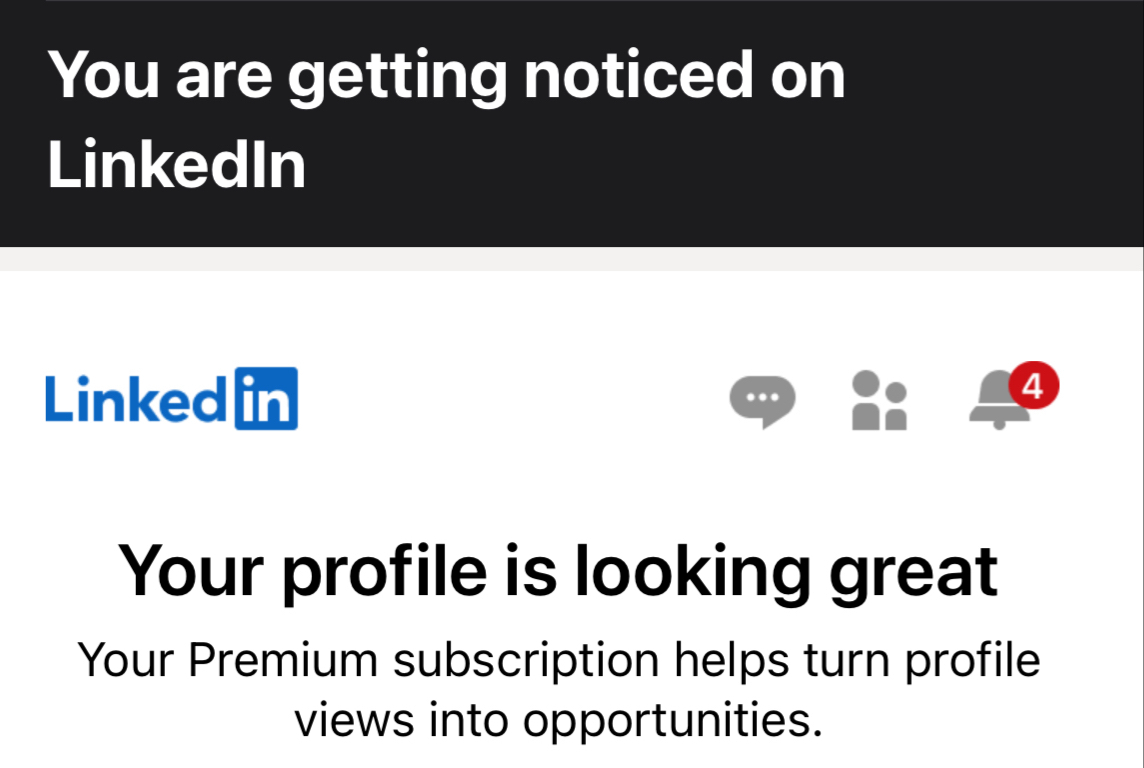Open the My Network people icon
This screenshot has height=768, width=1144.
879,401
